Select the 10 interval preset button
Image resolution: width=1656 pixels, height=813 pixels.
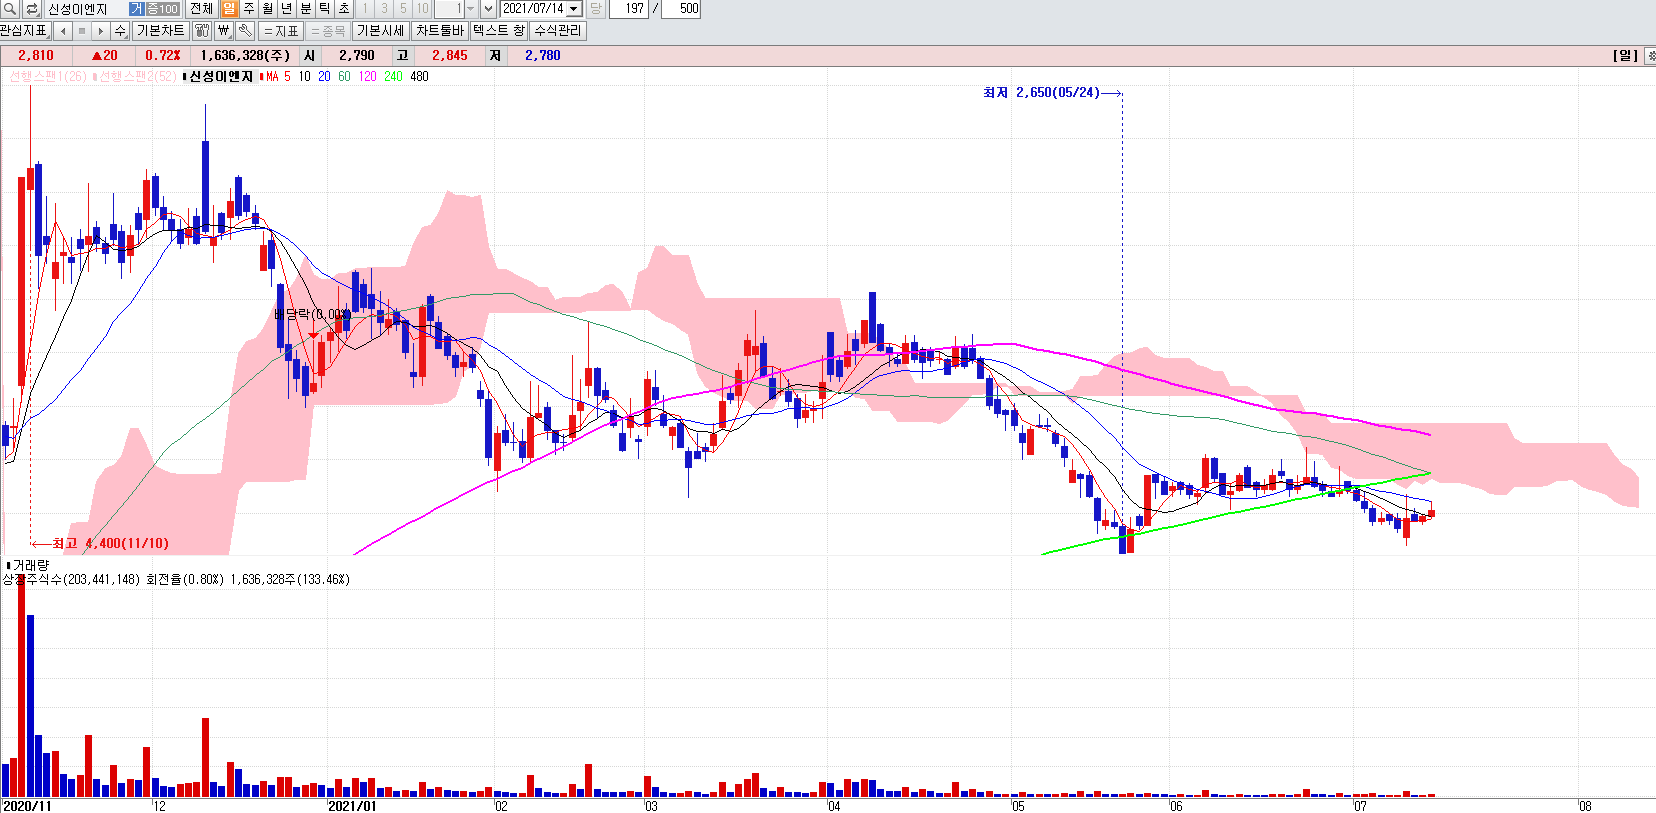(422, 9)
